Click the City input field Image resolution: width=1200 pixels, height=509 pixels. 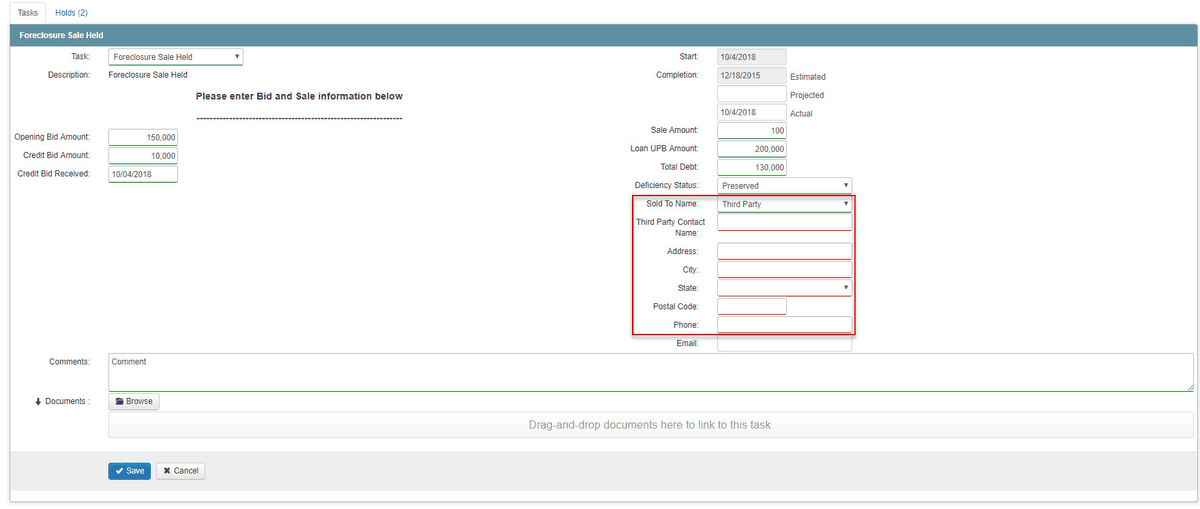pos(785,270)
